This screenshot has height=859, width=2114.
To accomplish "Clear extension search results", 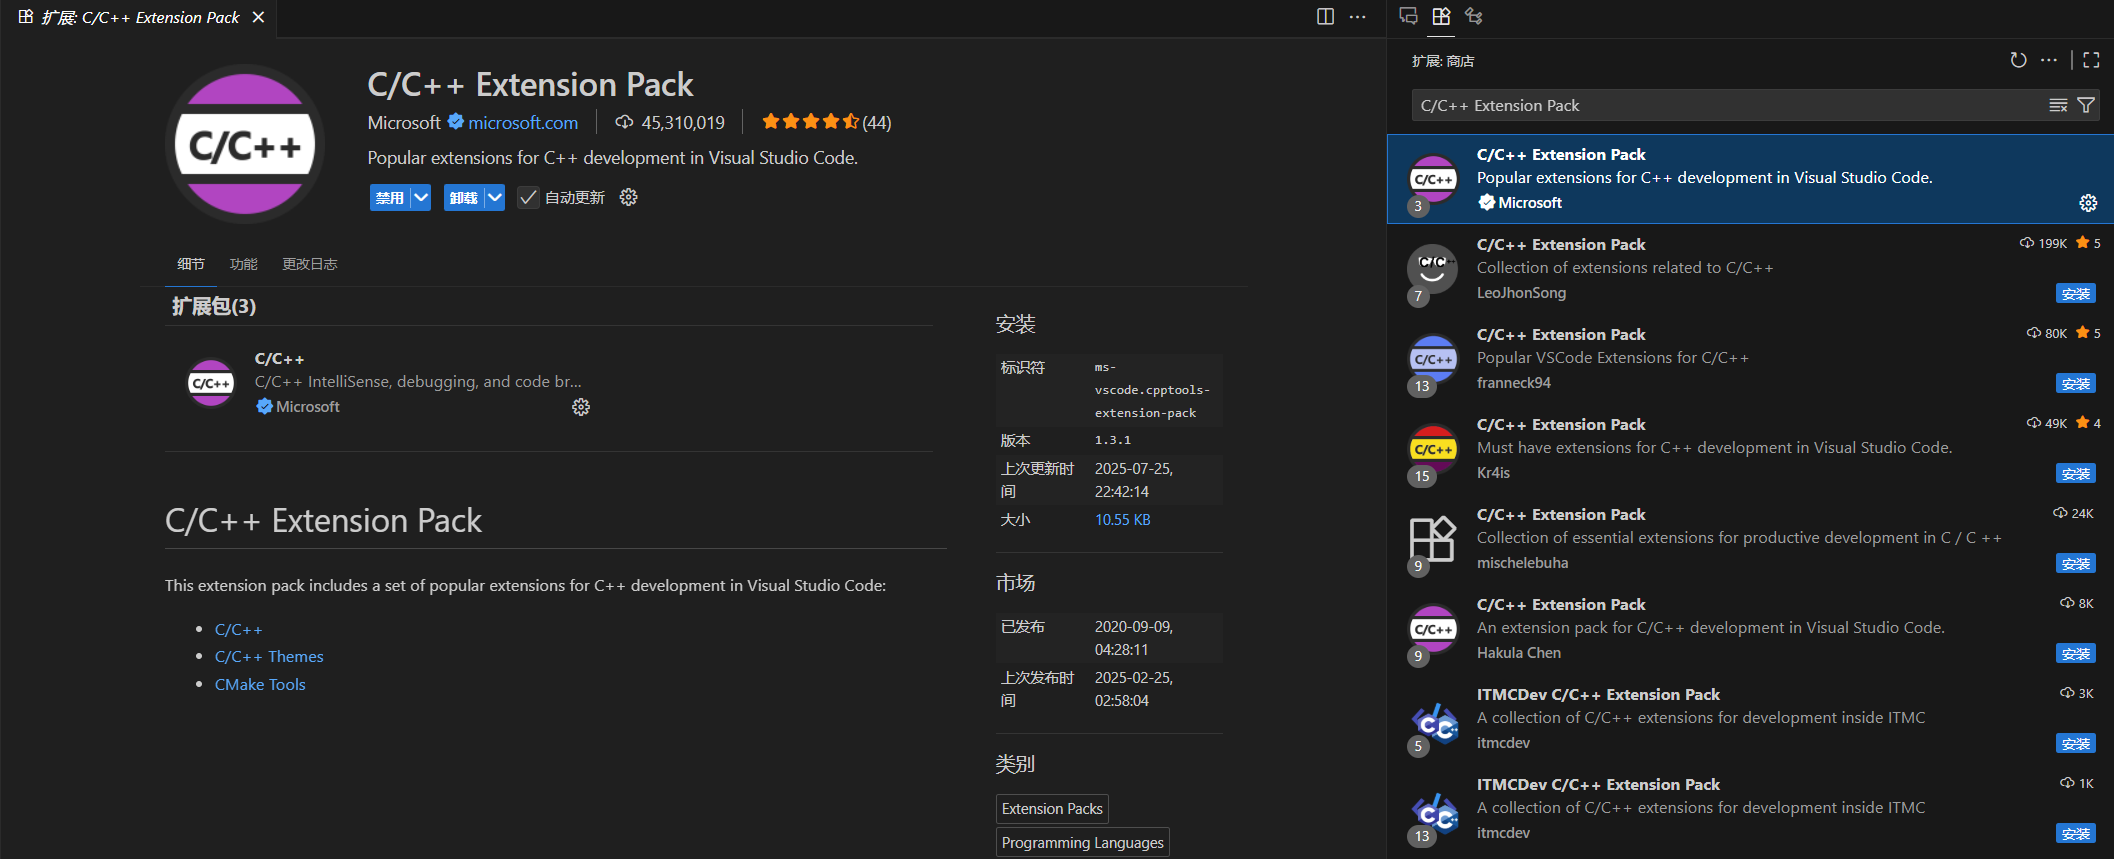I will point(2058,105).
